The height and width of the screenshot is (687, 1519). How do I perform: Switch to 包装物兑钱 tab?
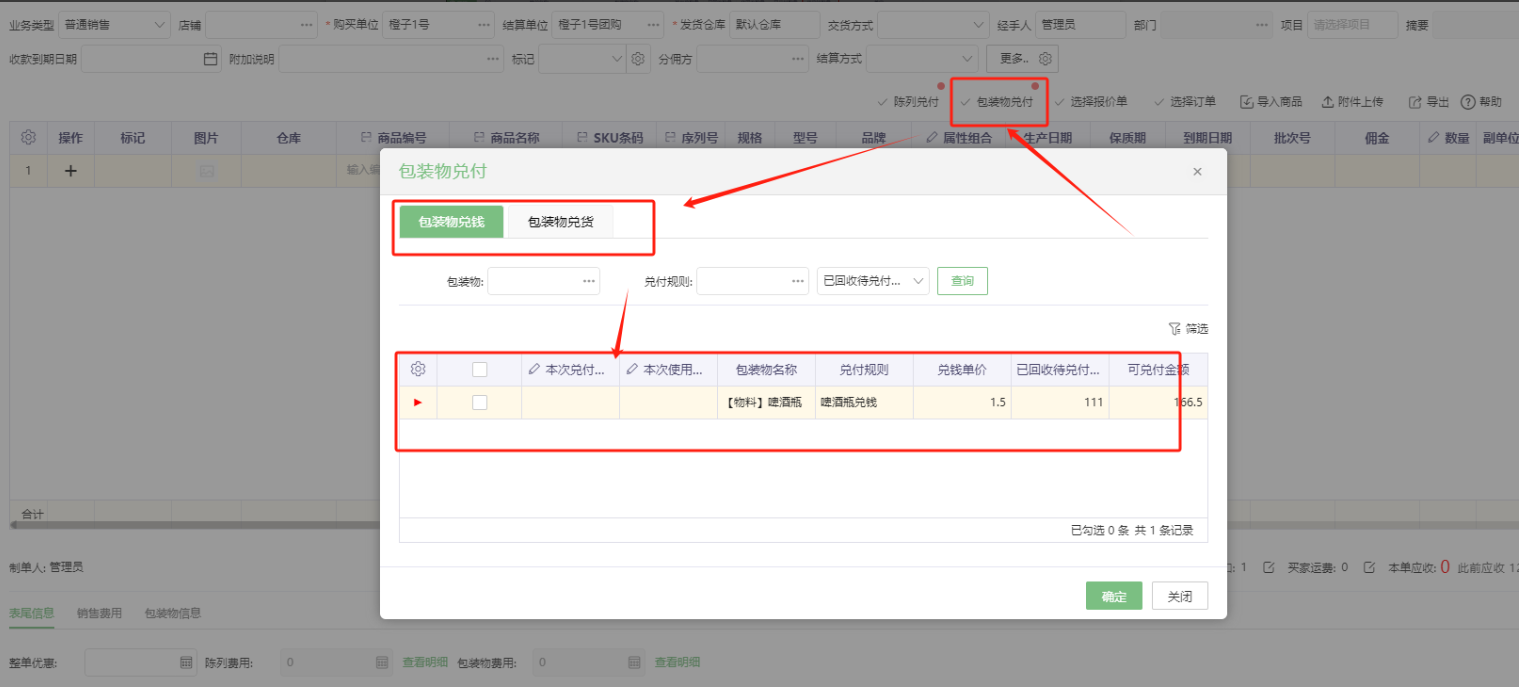(451, 222)
